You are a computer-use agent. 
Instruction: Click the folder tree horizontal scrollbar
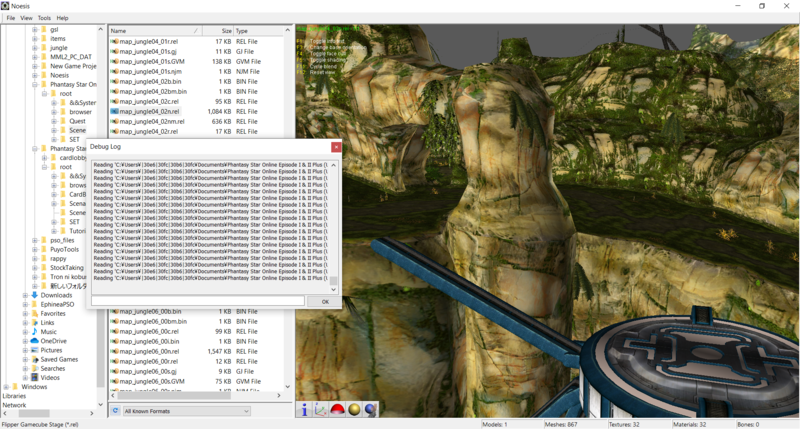click(x=34, y=413)
